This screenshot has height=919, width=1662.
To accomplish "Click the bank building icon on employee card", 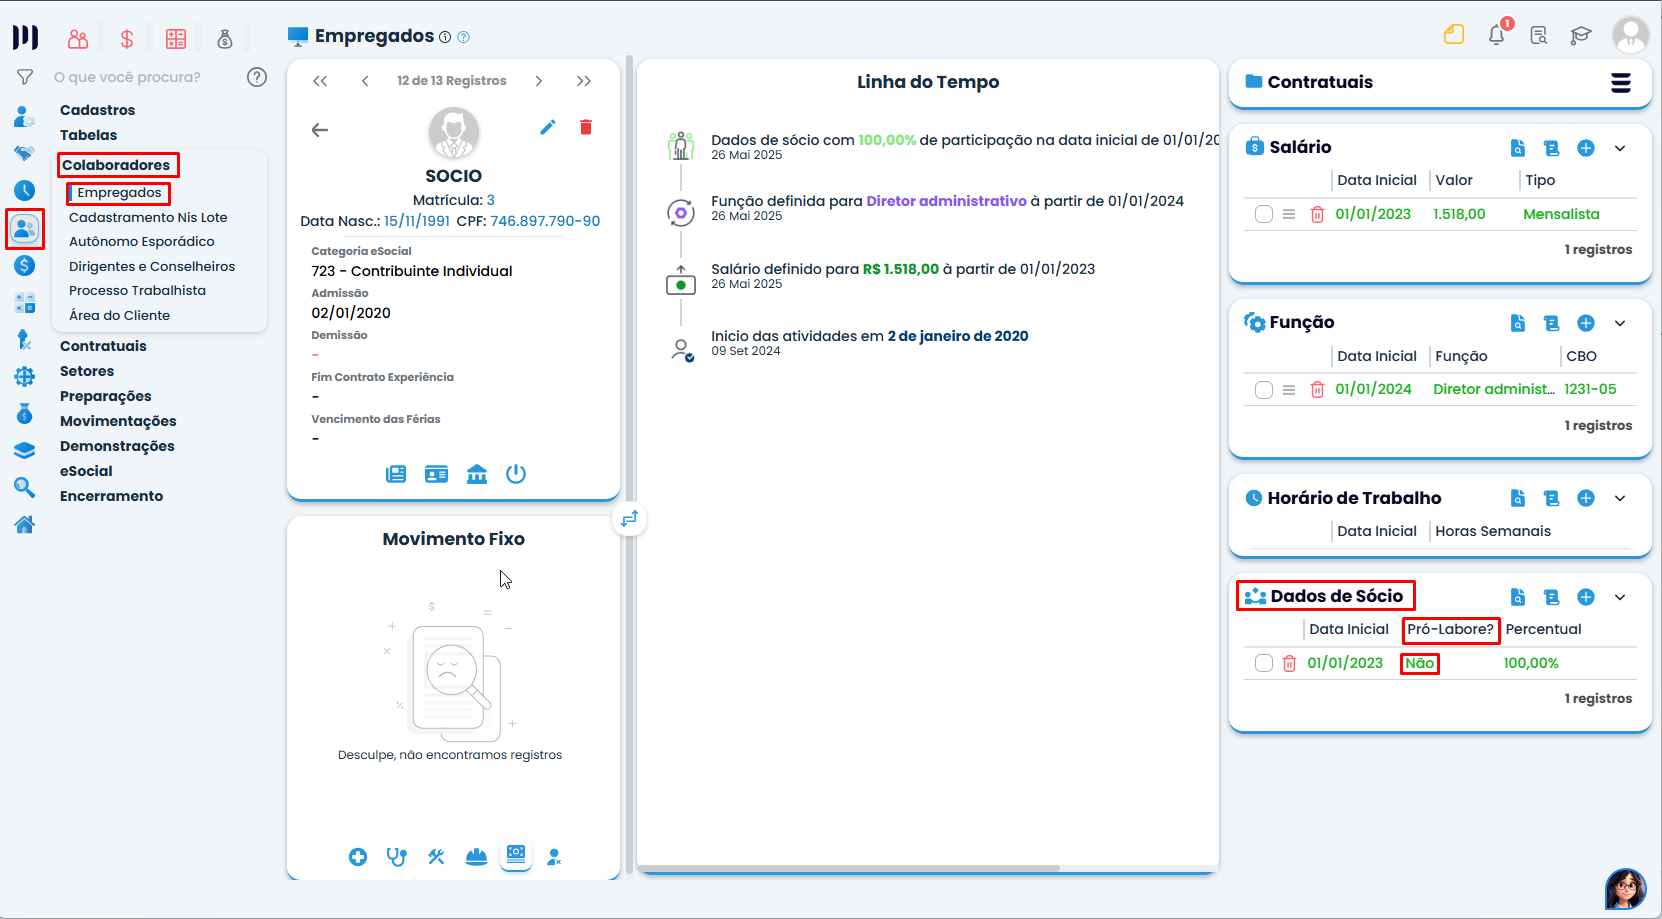I will point(477,474).
